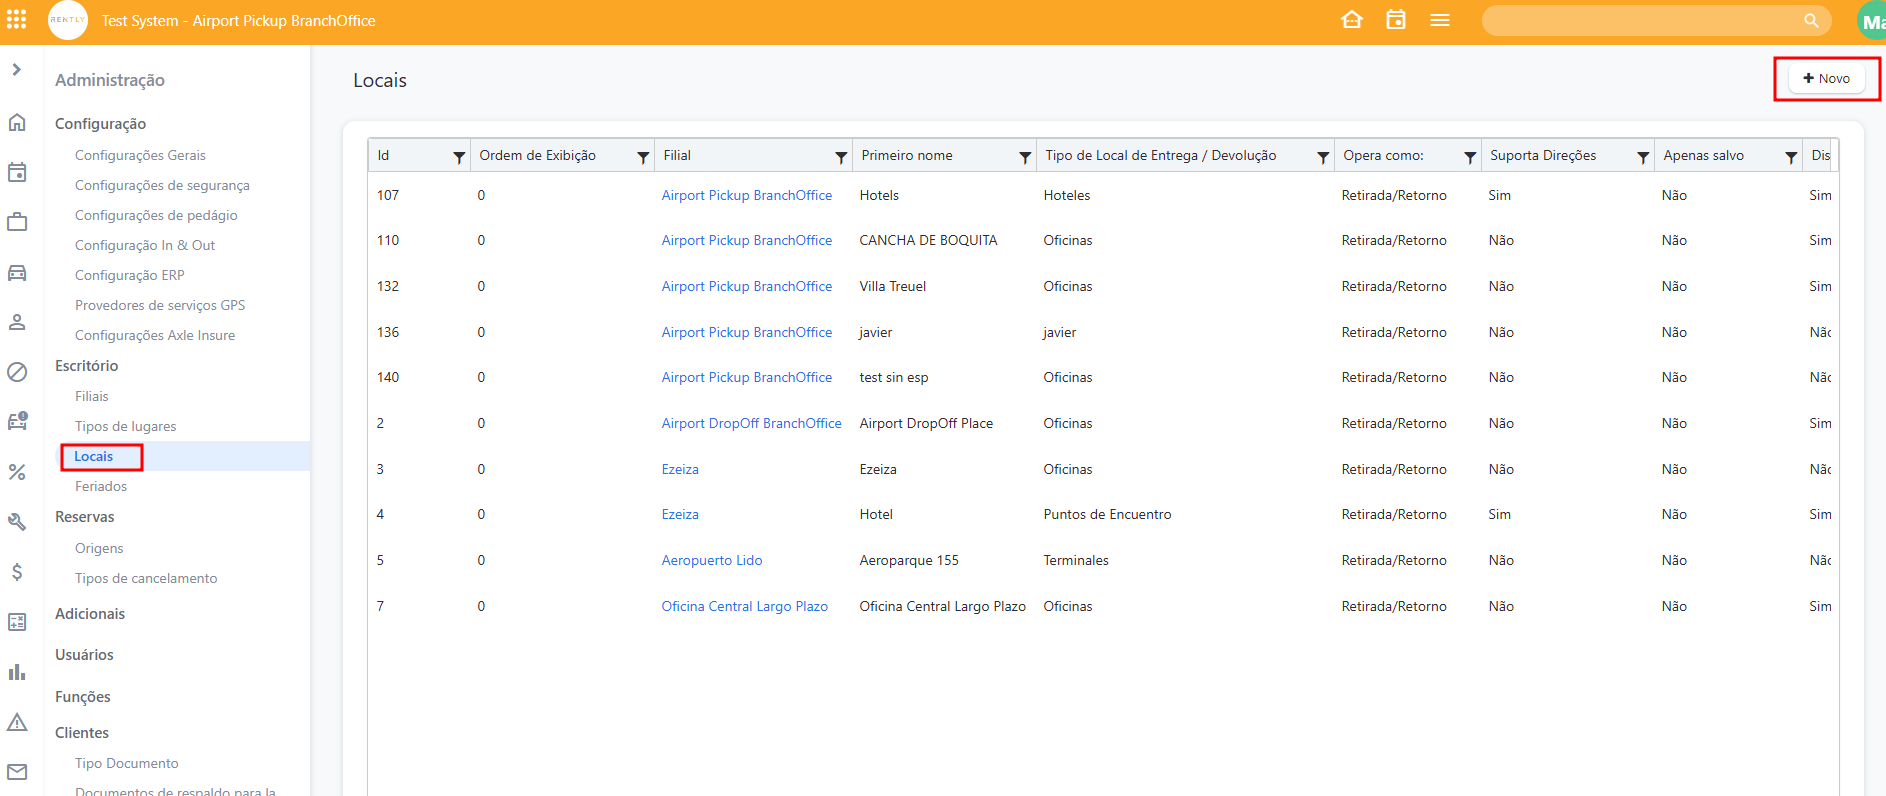Open the envelope mail icon in sidebar
1886x796 pixels.
(x=17, y=772)
